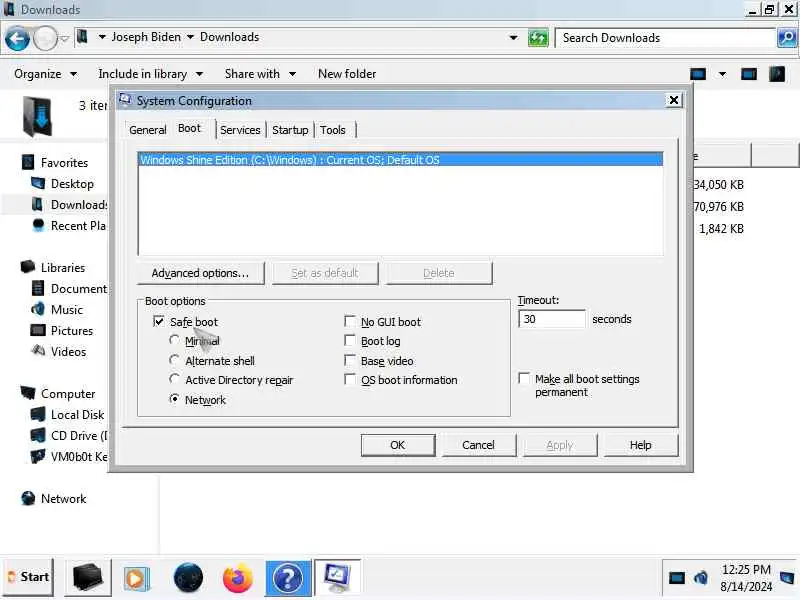Check Make all boot settings permanent
The image size is (800, 600).
(524, 379)
